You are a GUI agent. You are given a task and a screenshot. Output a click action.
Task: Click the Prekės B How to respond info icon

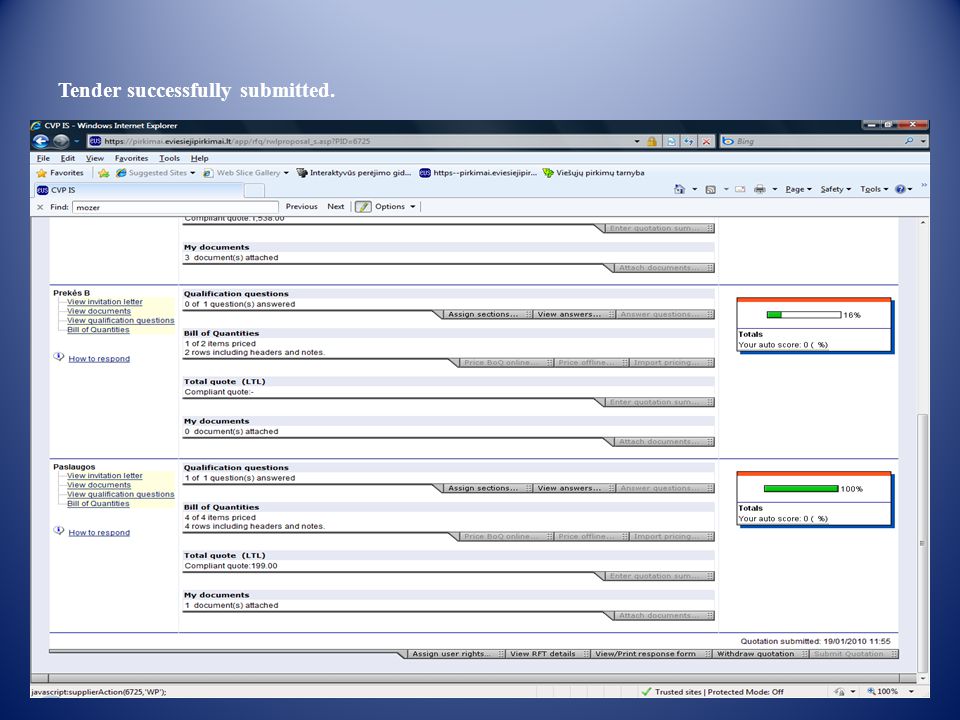59,357
